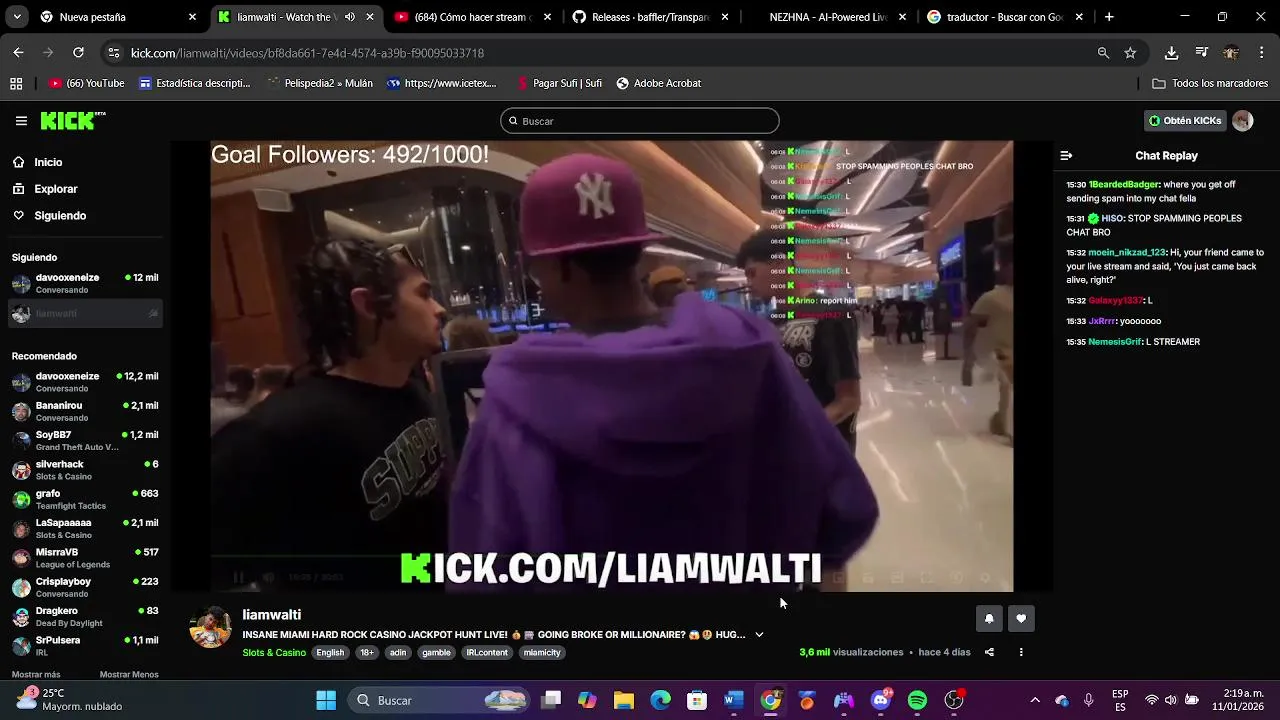Bookmark this page with the star
1280x720 pixels.
pos(1130,53)
